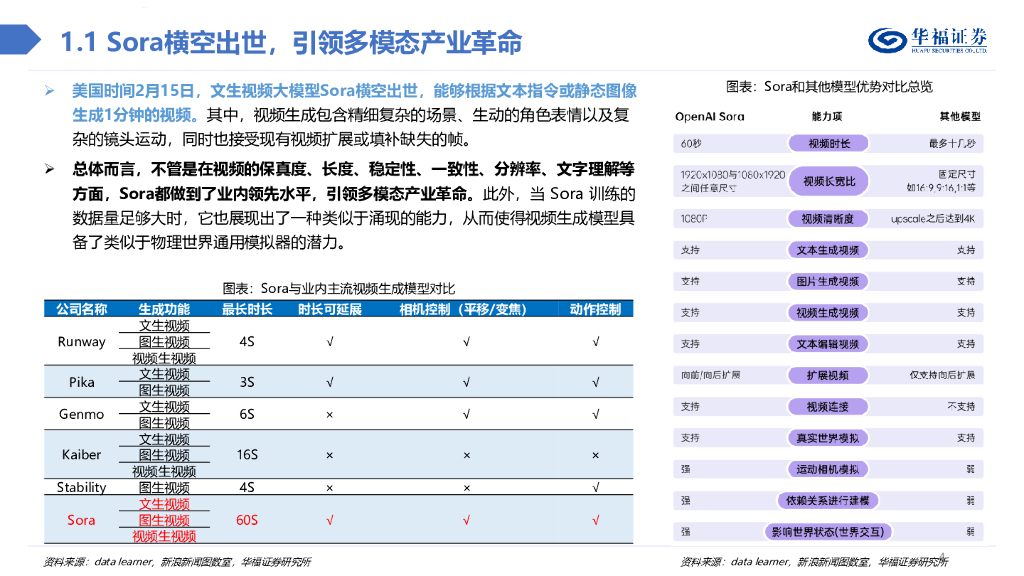
Task: Click the '1080P' clarity value
Action: pos(694,219)
